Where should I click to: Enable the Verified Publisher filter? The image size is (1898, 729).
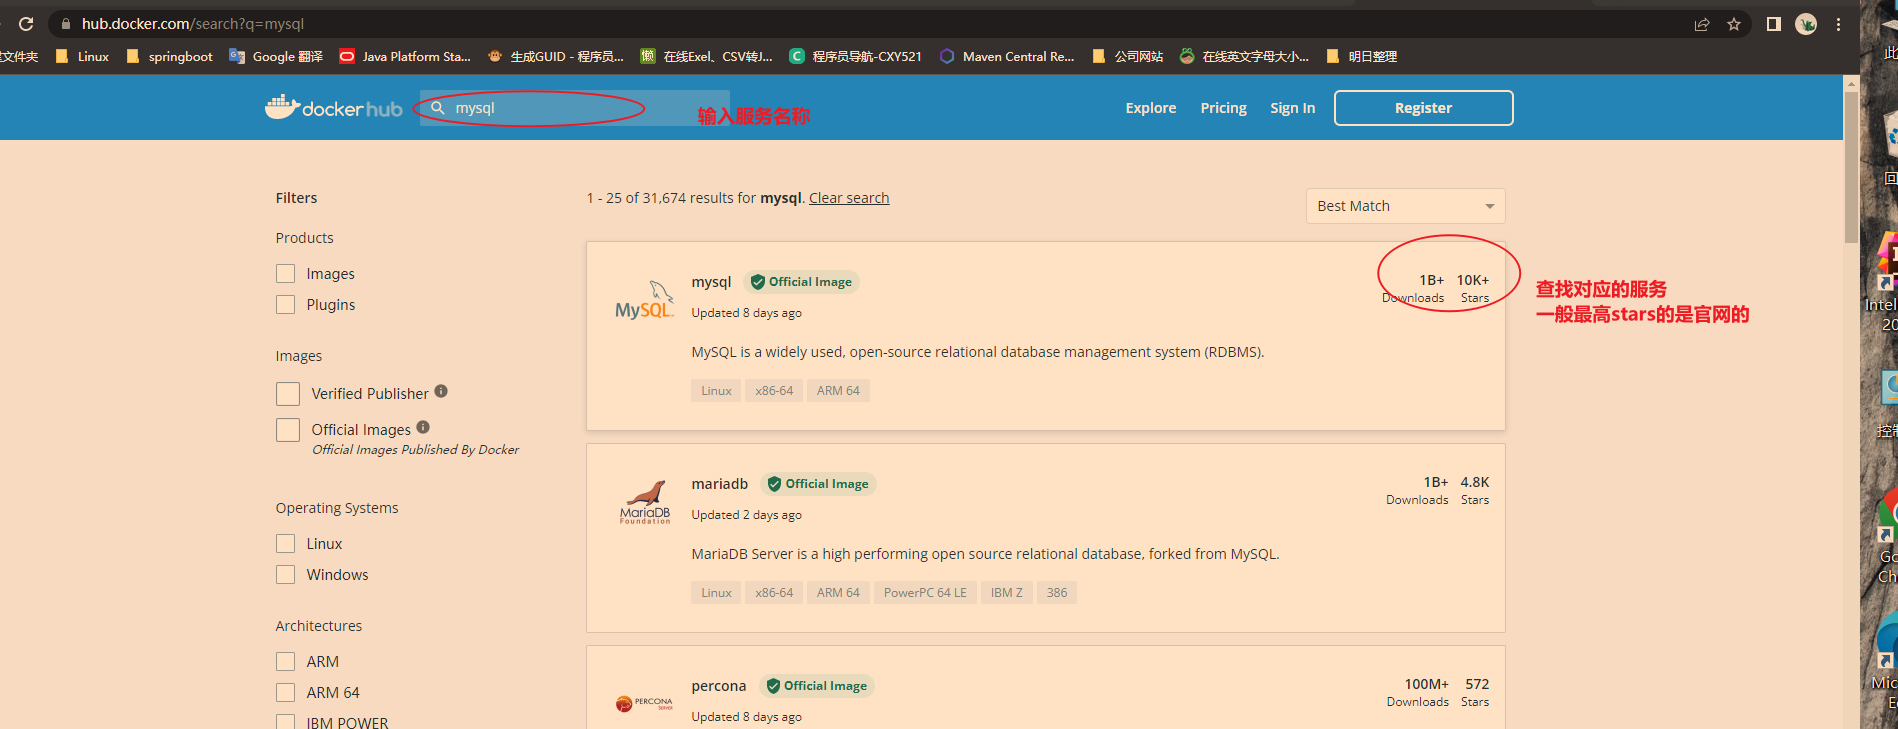[288, 394]
